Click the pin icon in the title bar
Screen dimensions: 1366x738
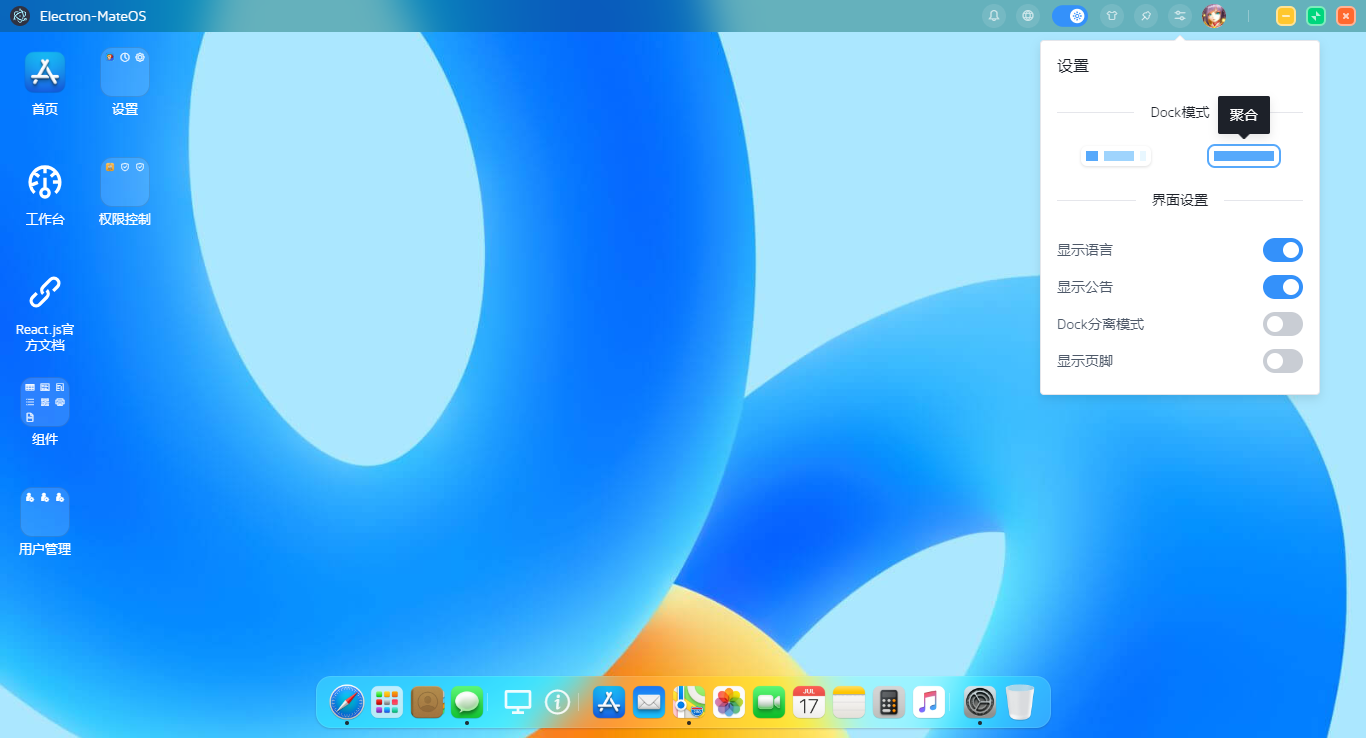1146,16
